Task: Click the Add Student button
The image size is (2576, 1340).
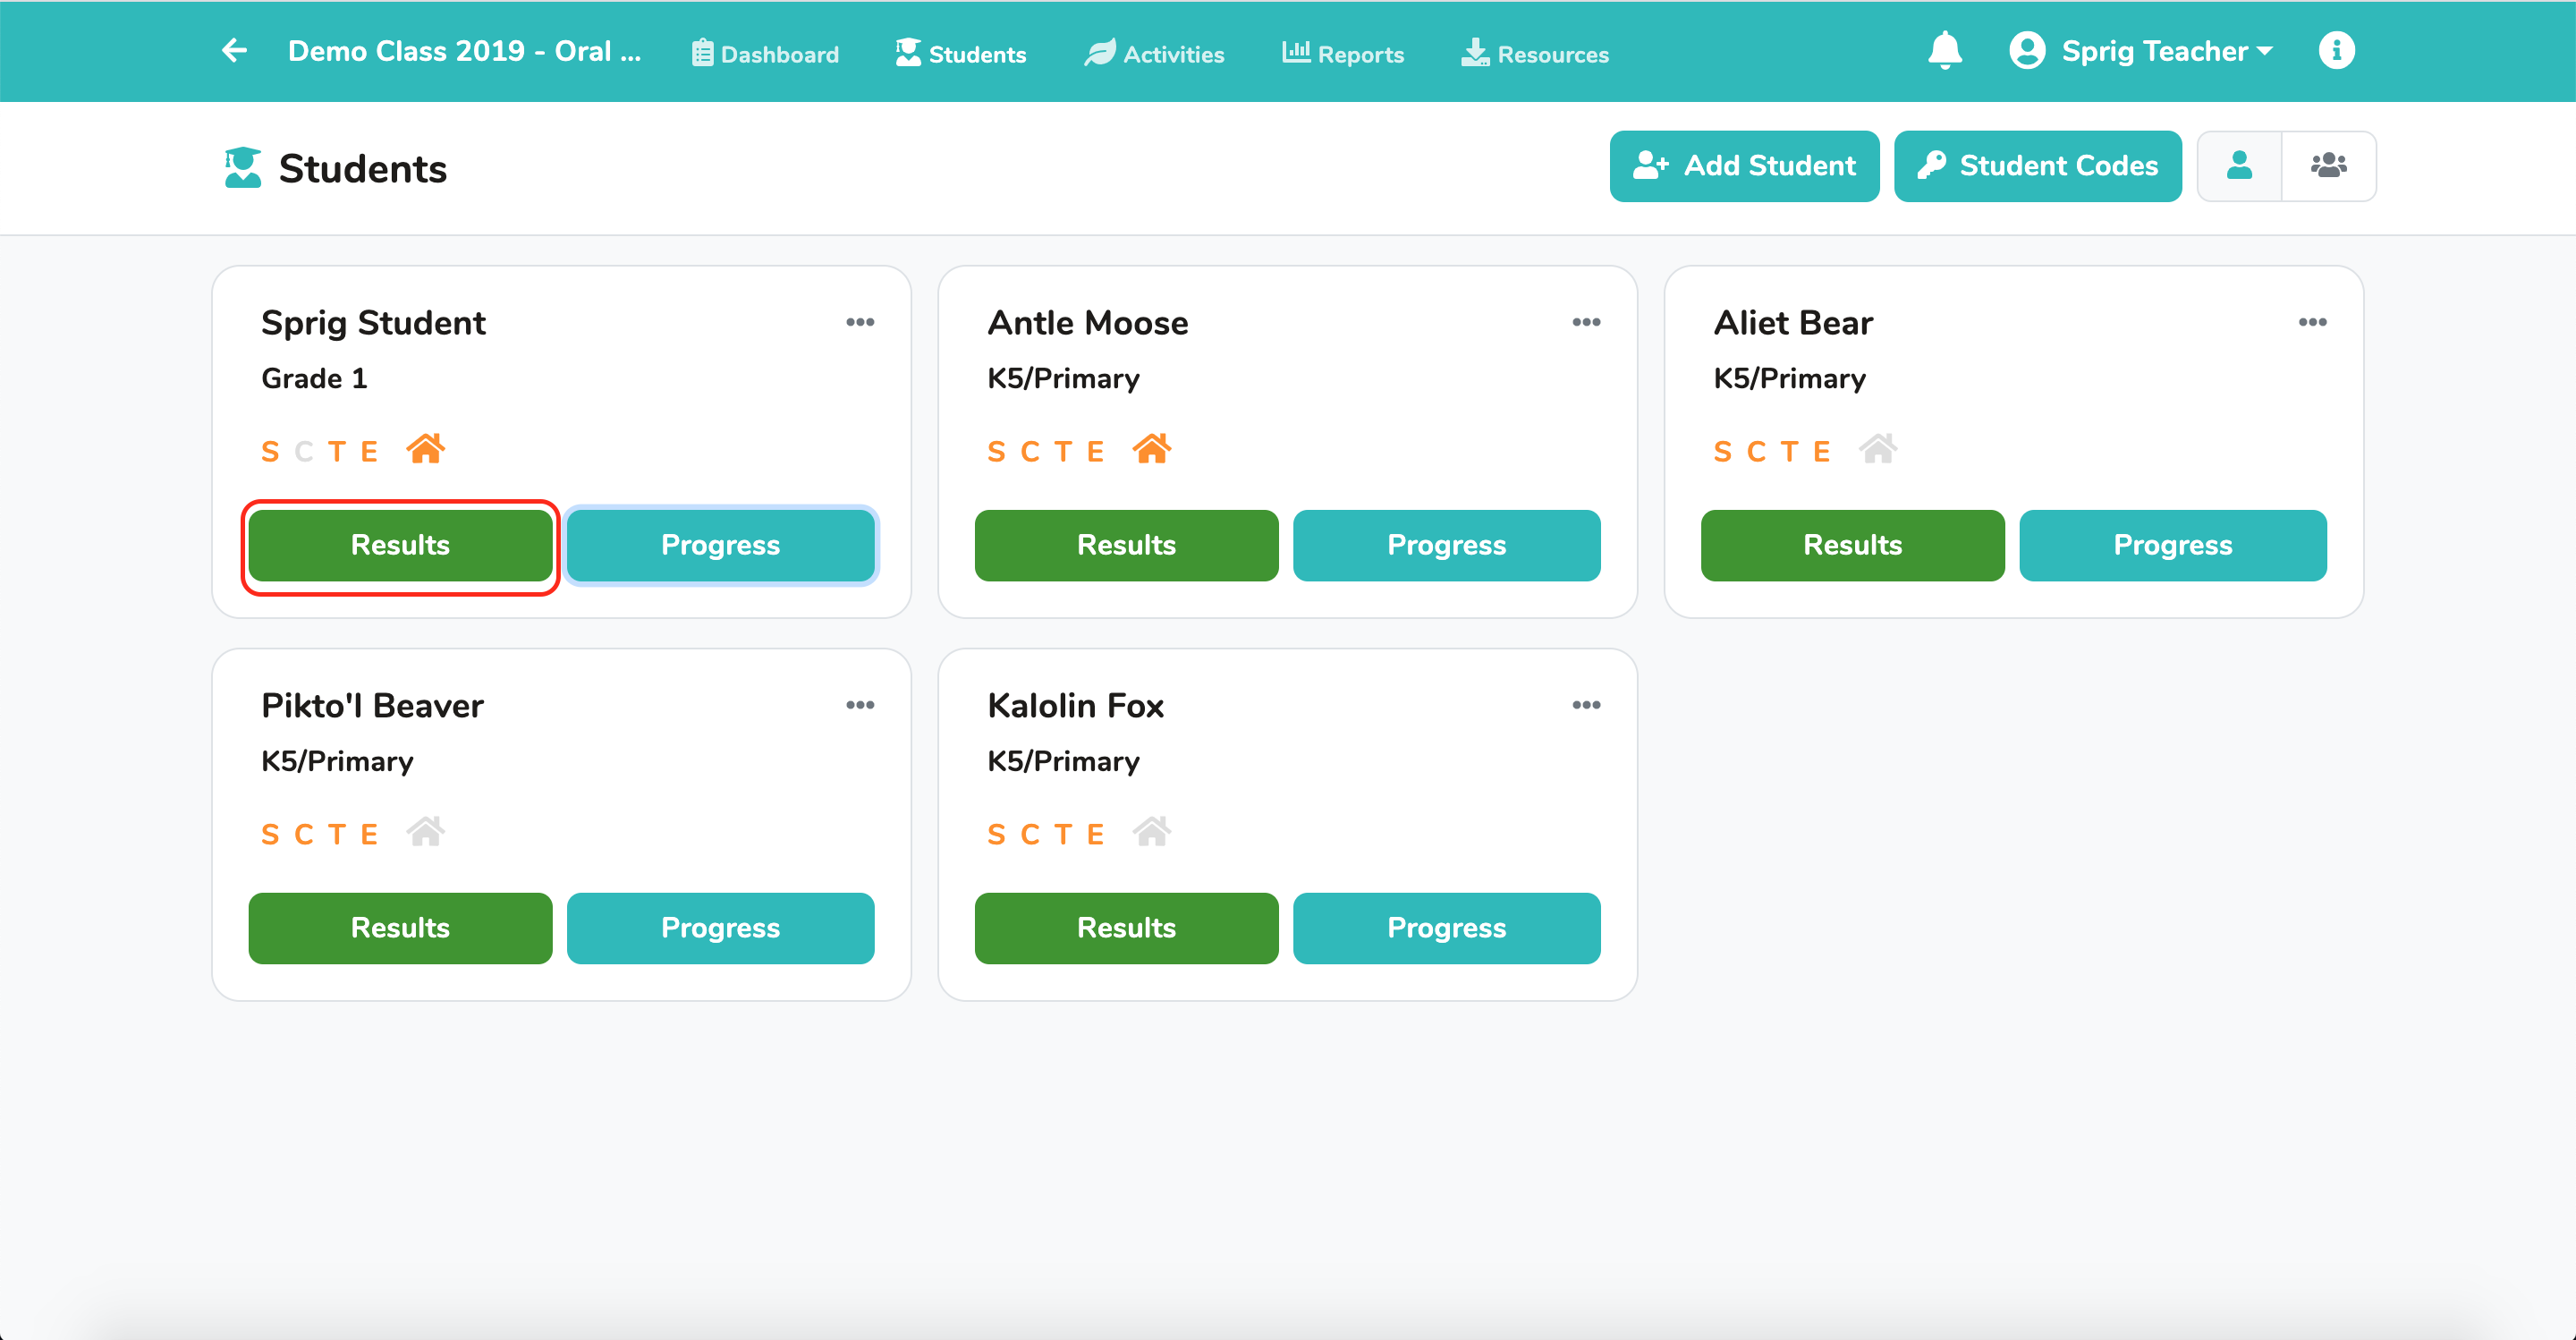Action: [1744, 166]
